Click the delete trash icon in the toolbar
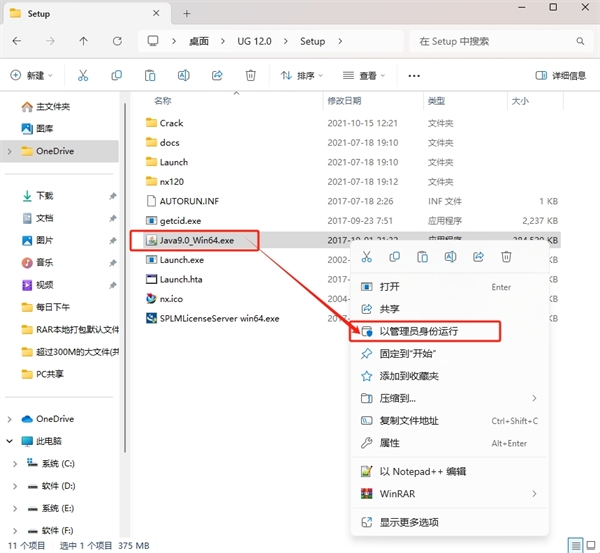Image resolution: width=600 pixels, height=553 pixels. click(x=251, y=76)
